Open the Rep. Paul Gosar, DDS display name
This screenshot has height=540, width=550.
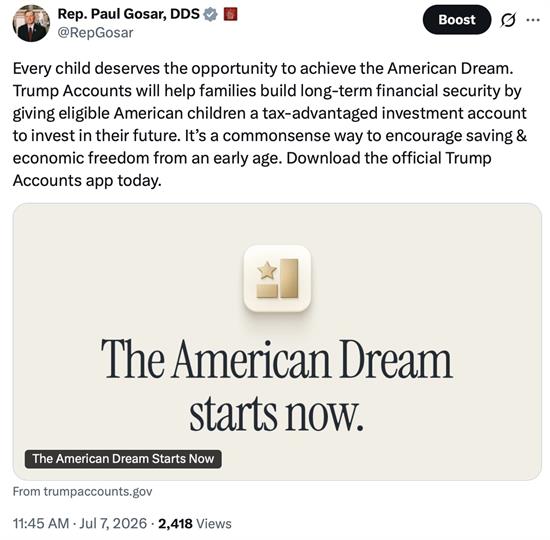[x=129, y=14]
